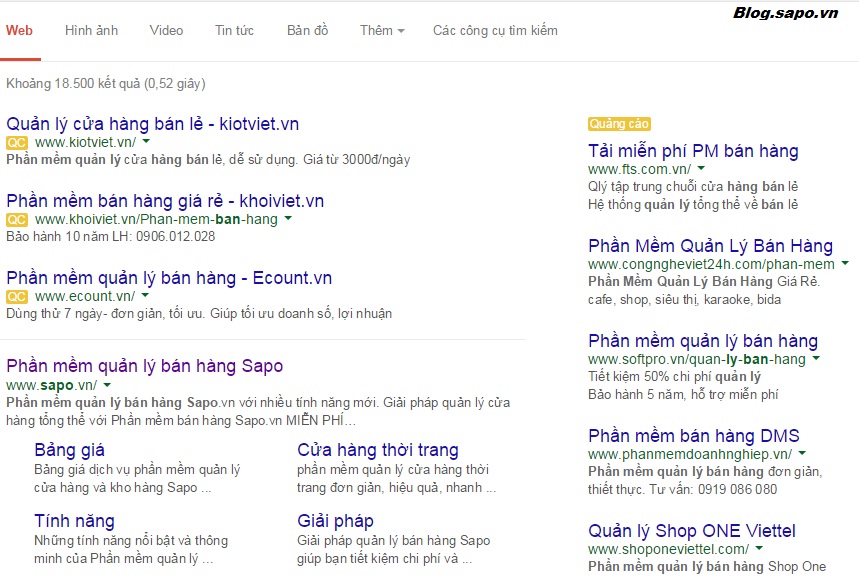Click the www.sapo.vn/ URL text
Viewport: 859px width, 576px height.
(x=51, y=385)
